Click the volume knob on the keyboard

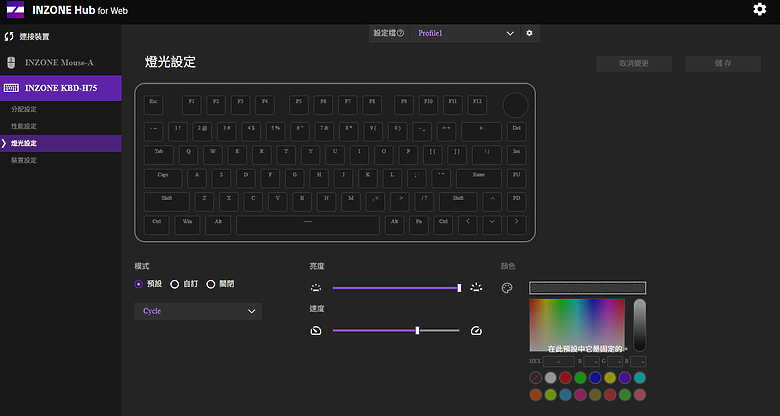(x=515, y=103)
